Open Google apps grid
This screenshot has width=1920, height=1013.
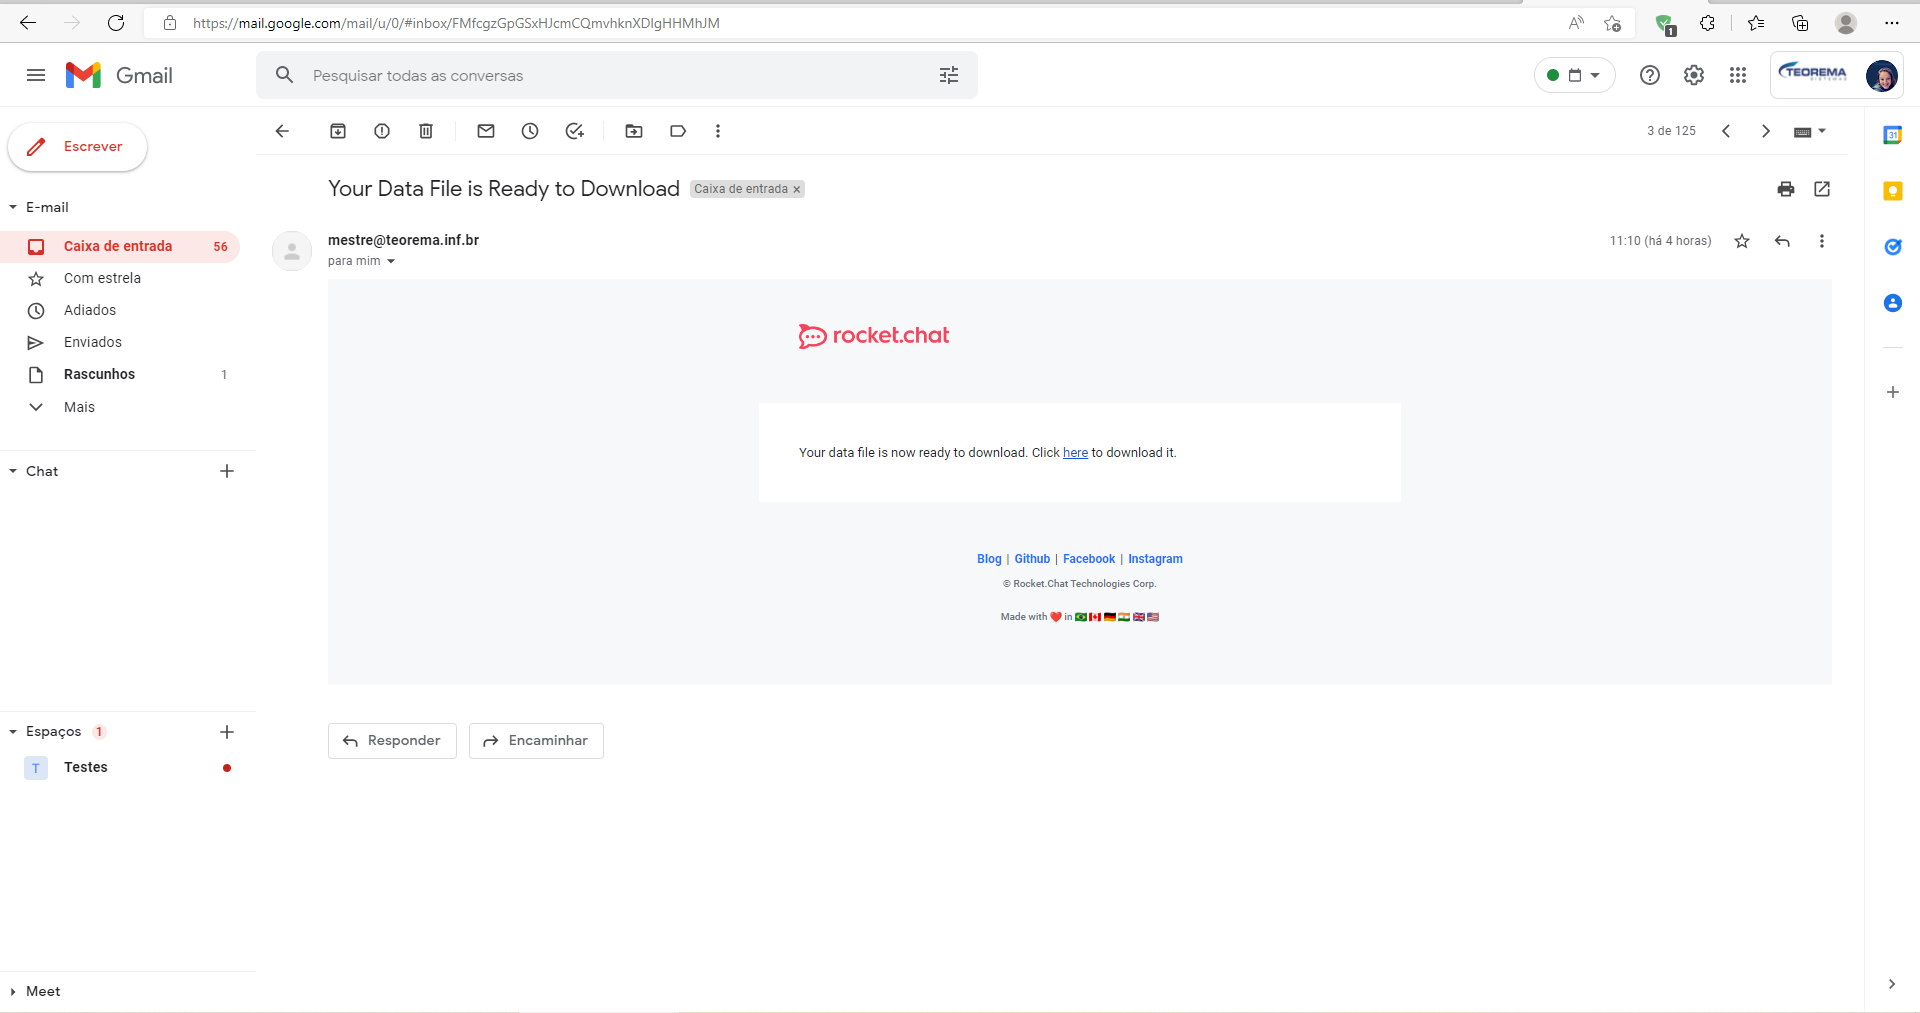(x=1738, y=75)
